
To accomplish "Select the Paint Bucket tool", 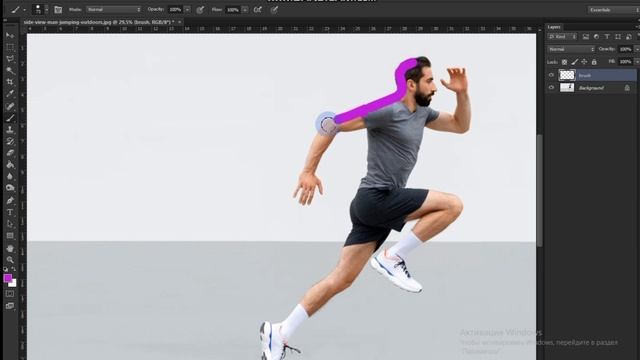I will pos(10,165).
